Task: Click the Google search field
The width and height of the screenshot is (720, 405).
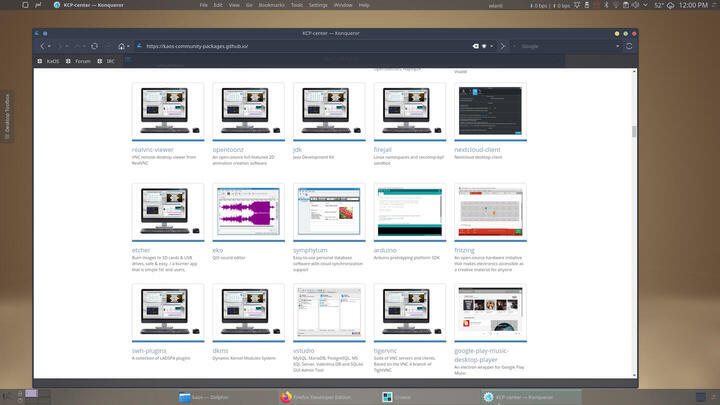Action: click(567, 46)
